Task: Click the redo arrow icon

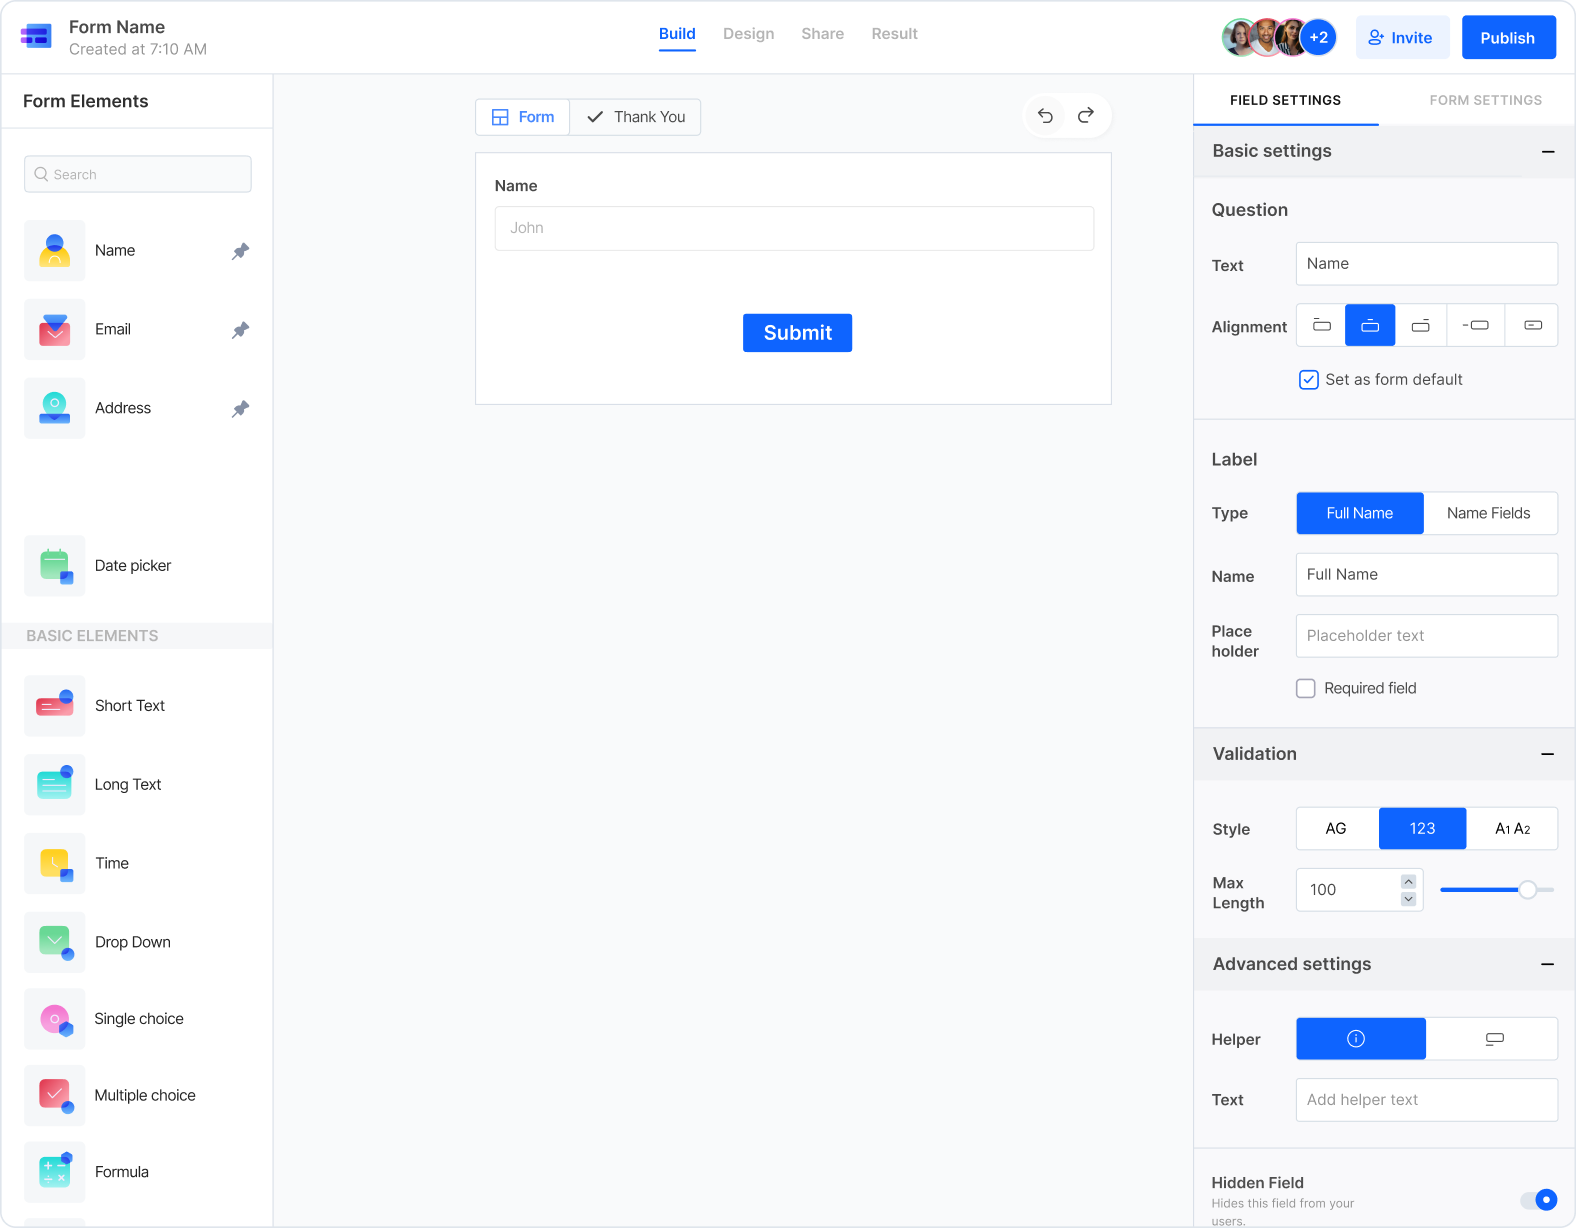Action: pyautogui.click(x=1086, y=116)
